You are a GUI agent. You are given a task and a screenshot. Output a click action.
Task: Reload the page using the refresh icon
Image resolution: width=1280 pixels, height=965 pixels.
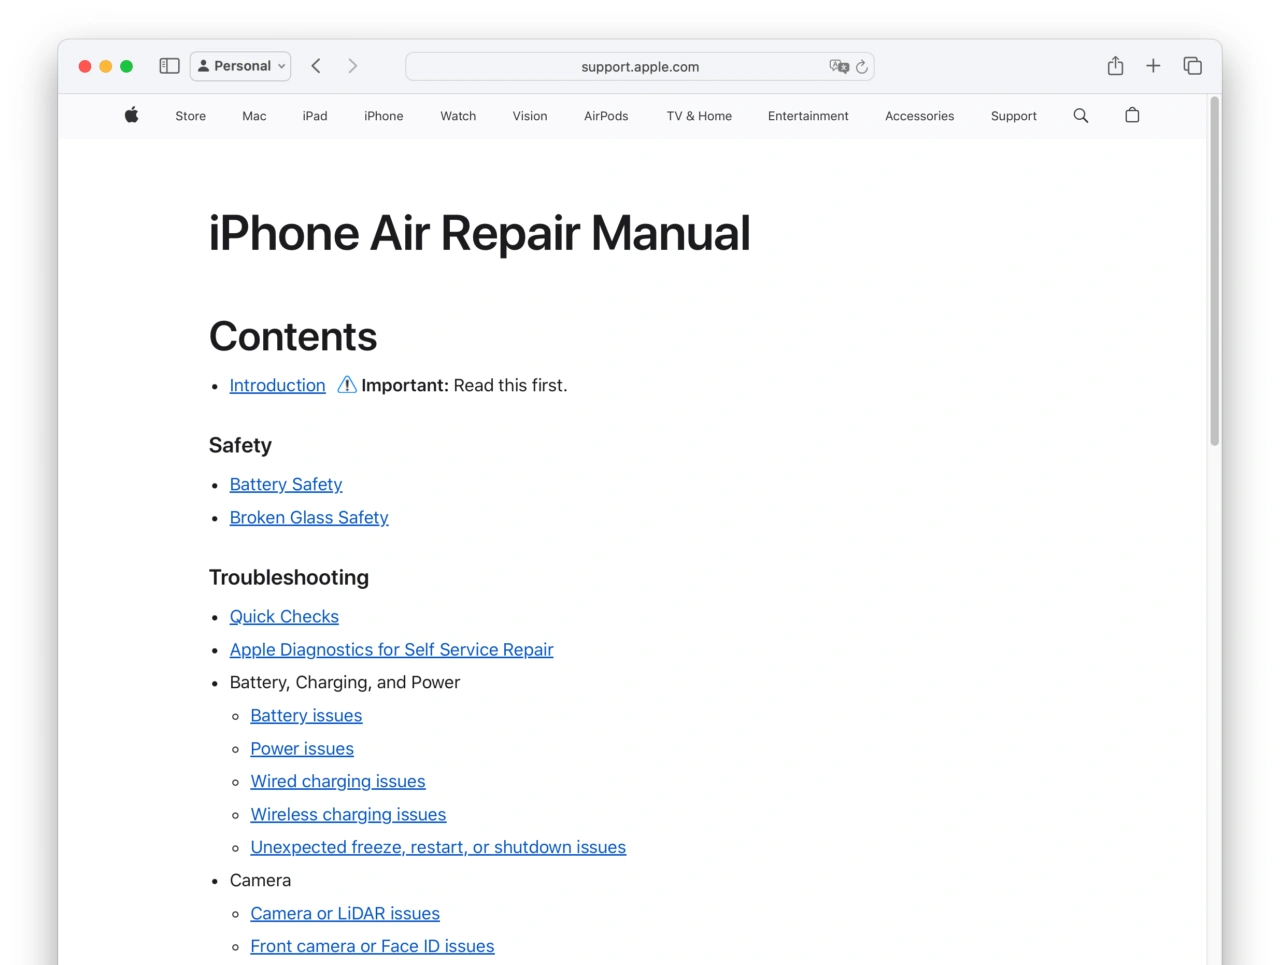tap(862, 66)
